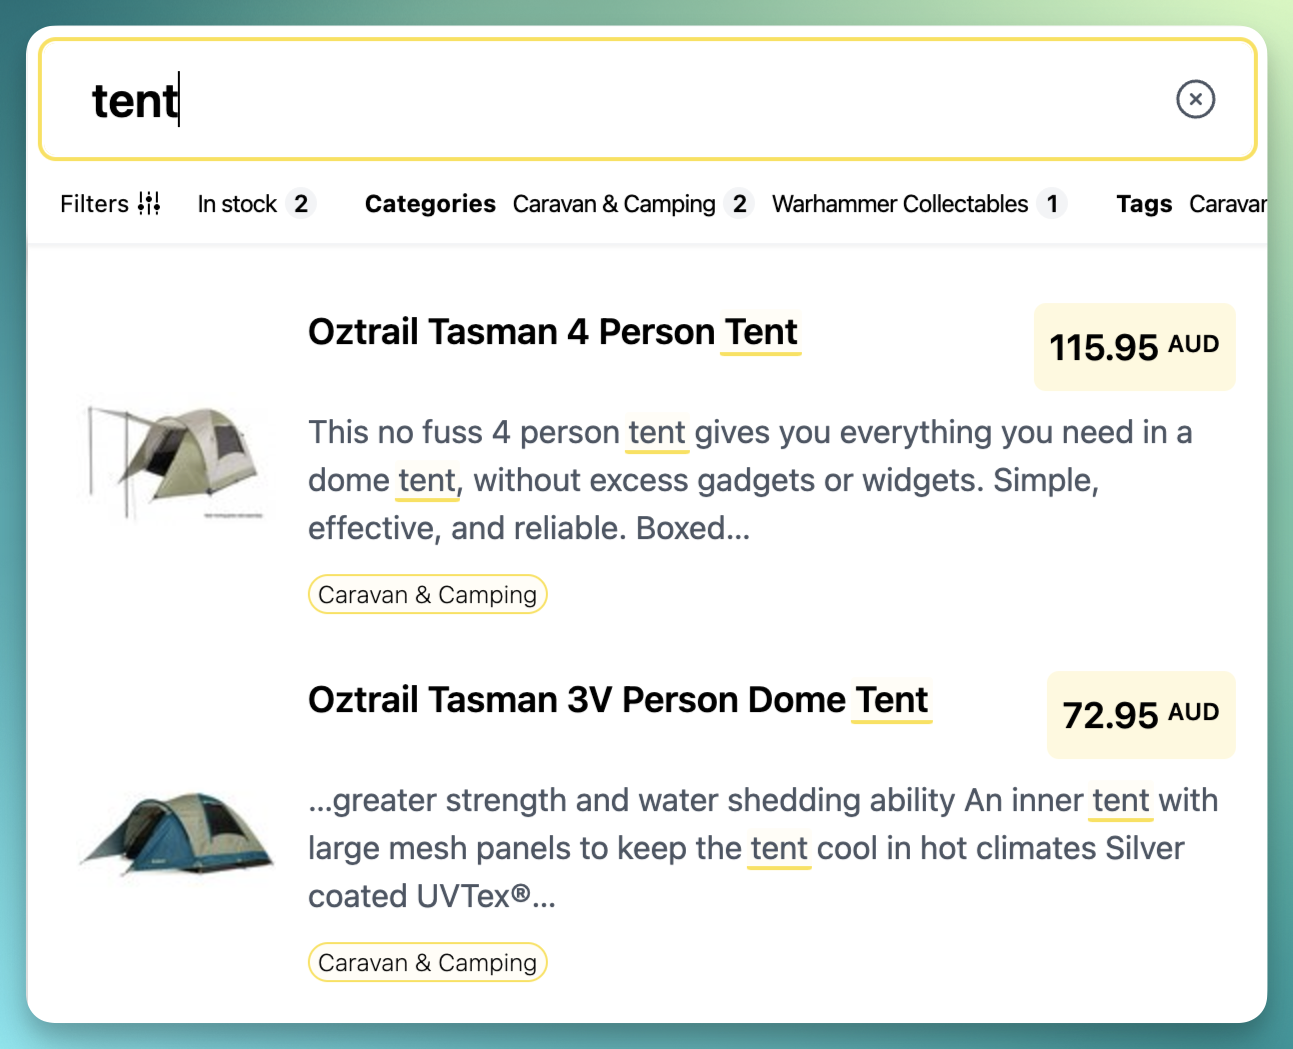Select Caravan & Camping tag under 3V Dome Tent

(427, 963)
